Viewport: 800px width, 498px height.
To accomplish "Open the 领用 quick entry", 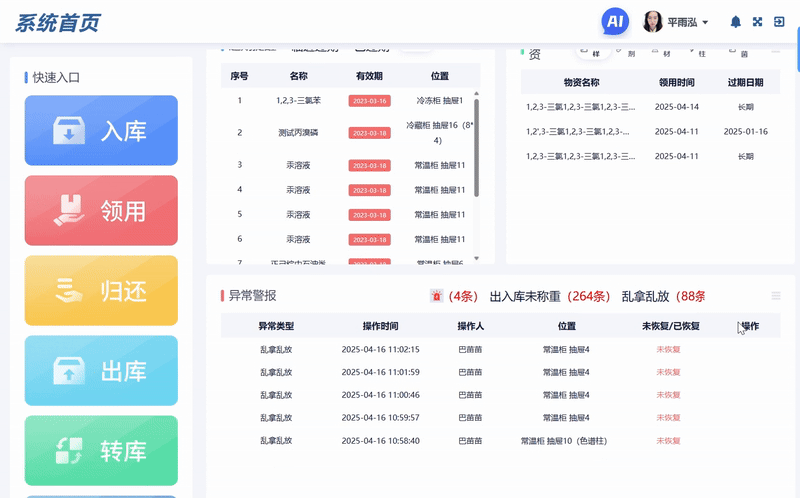I will [x=101, y=210].
